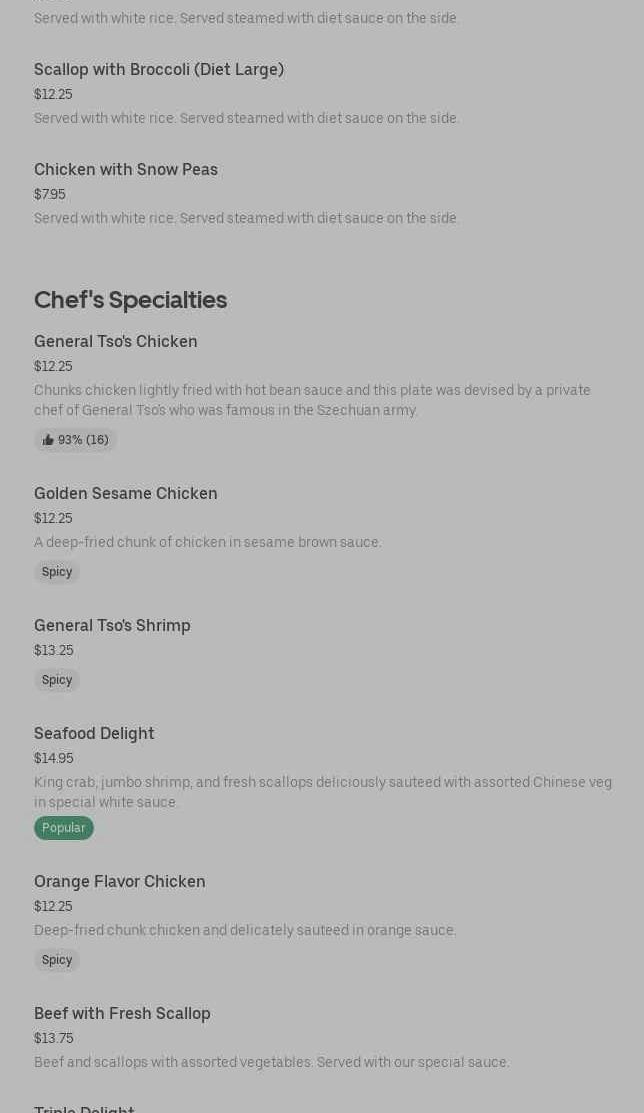Viewport: 644px width, 1113px height.
Task: Click the Spicy tag under Golden Sesame Chicken
Action: (57, 572)
